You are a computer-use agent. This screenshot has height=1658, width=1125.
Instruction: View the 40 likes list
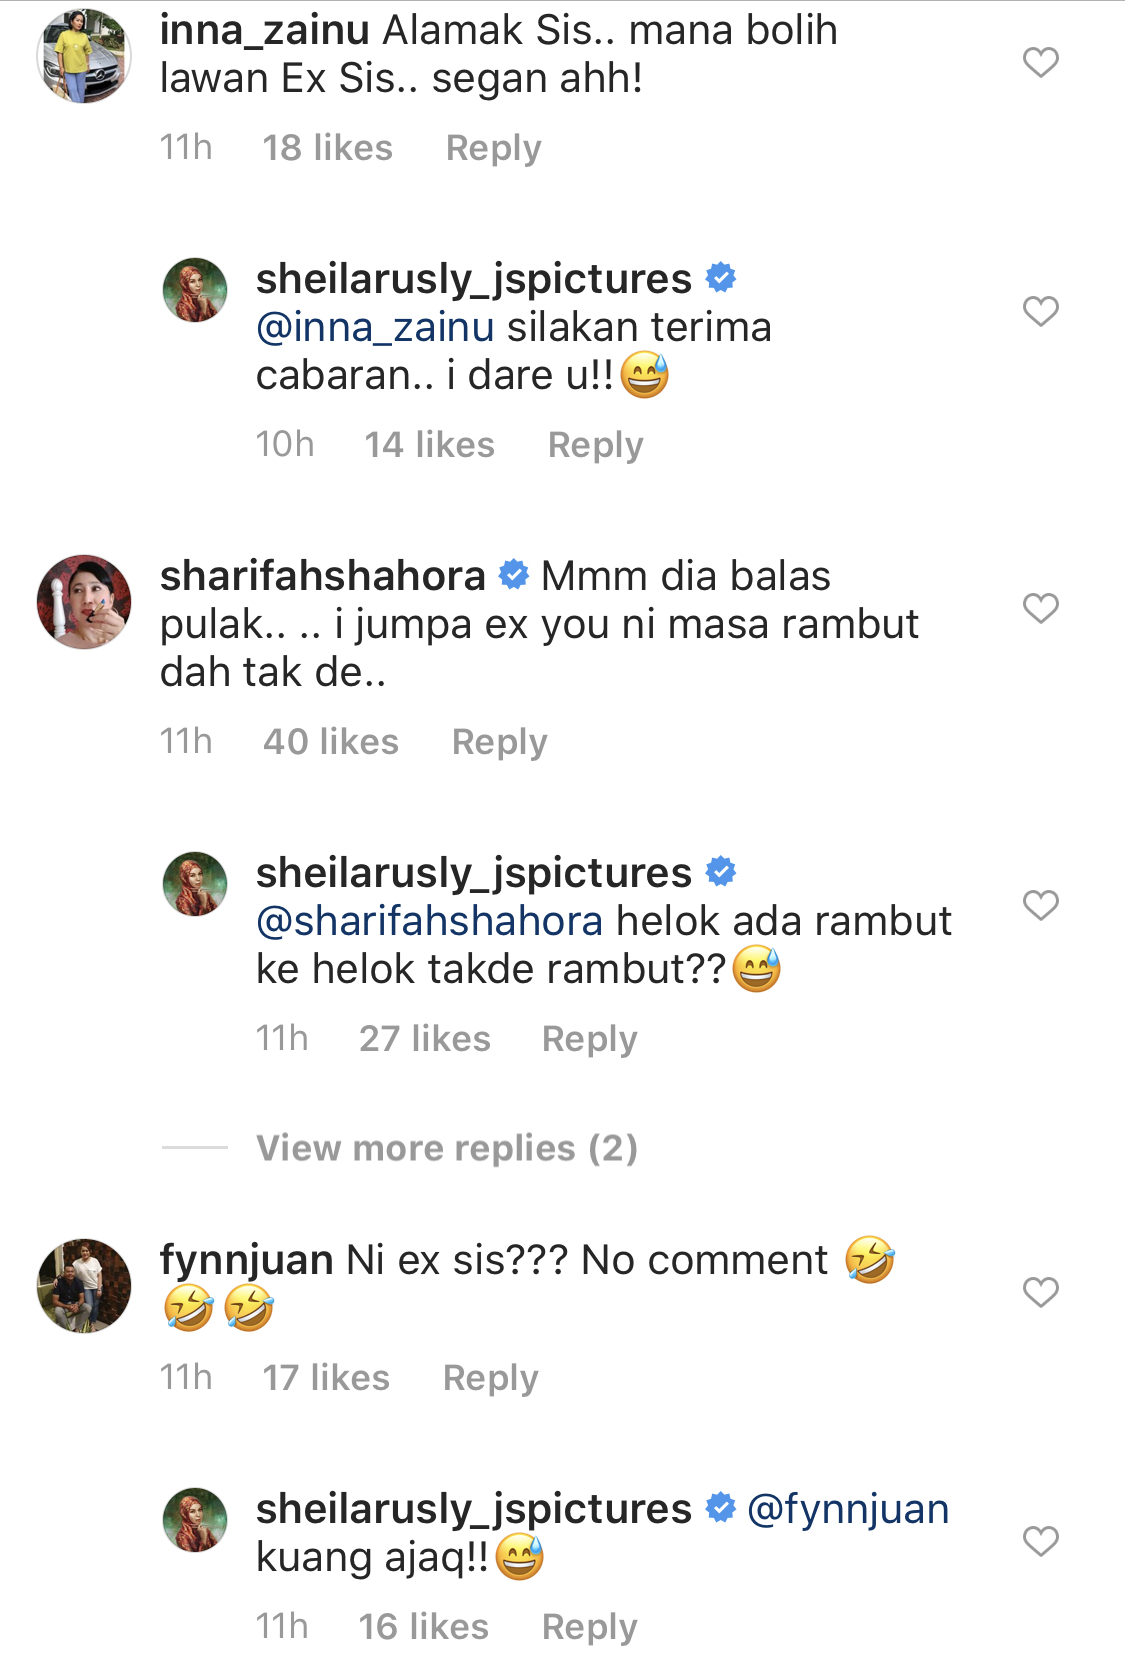[331, 742]
